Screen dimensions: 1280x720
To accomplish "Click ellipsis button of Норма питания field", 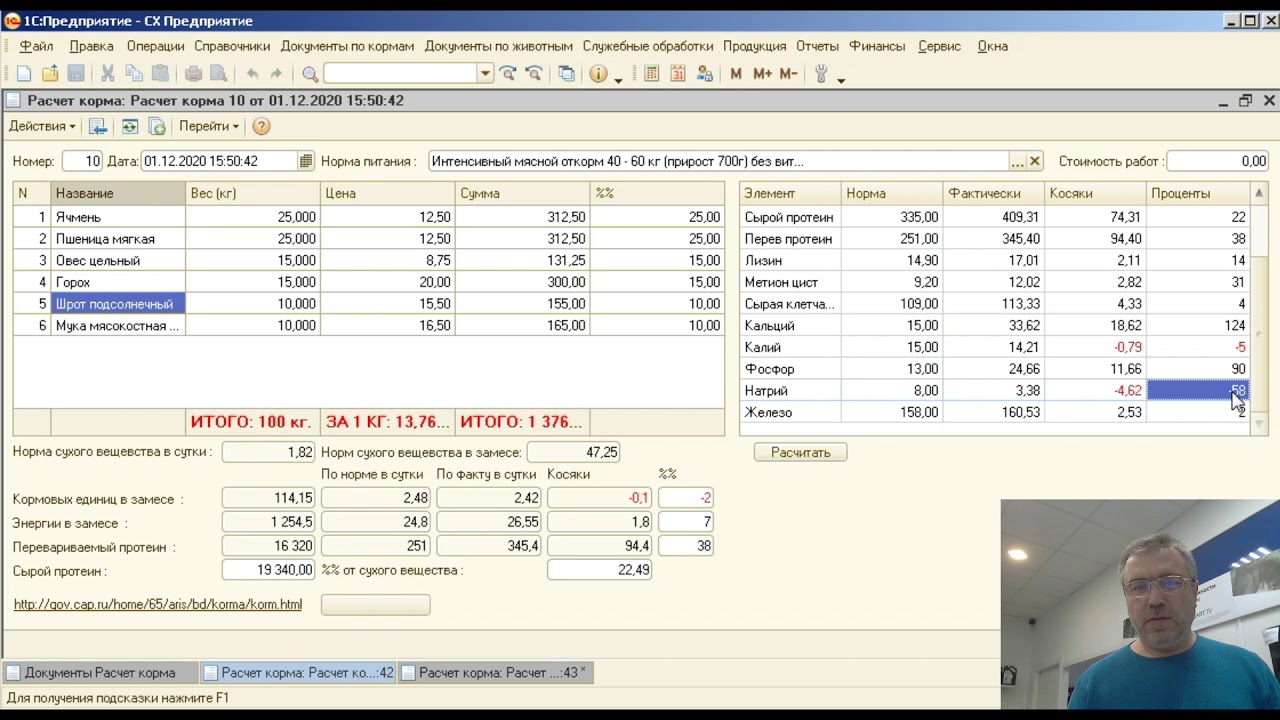I will [x=1018, y=161].
